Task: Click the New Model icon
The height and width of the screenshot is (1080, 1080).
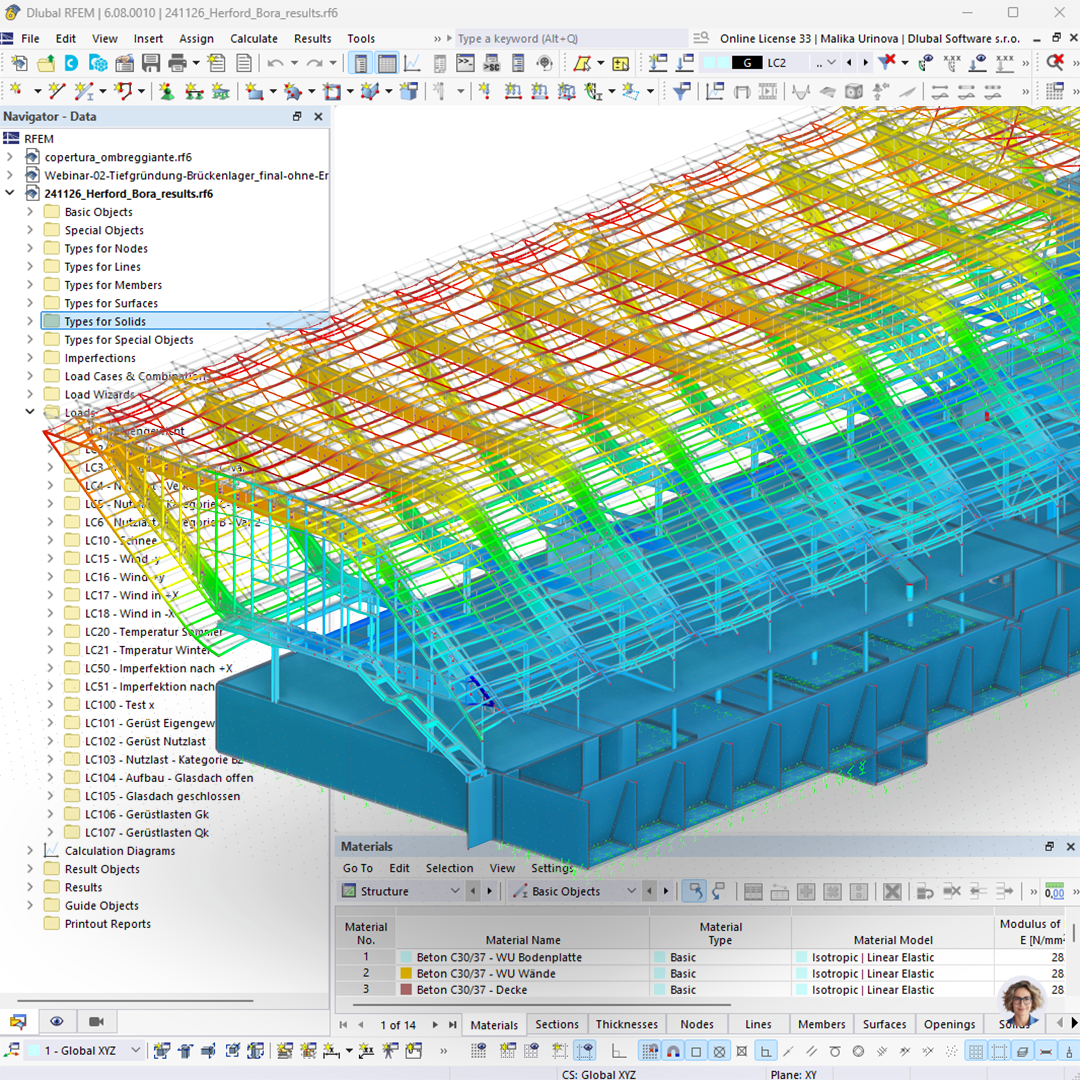Action: 19,63
